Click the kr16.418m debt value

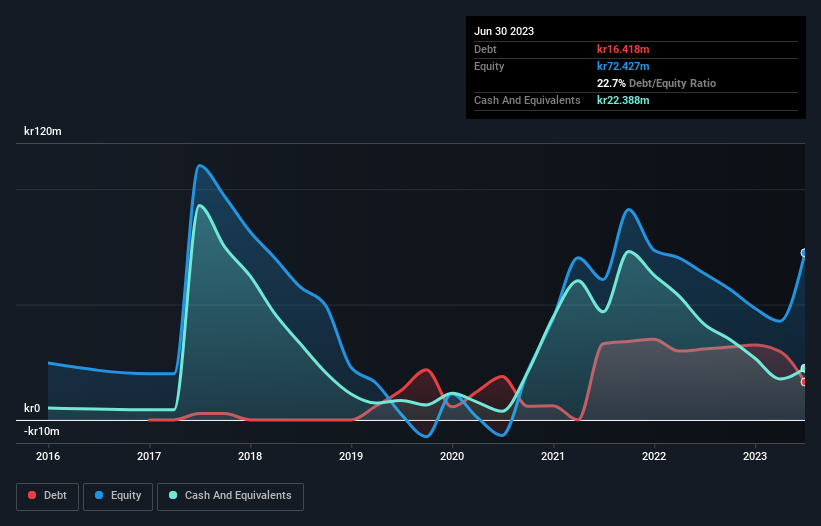(623, 49)
